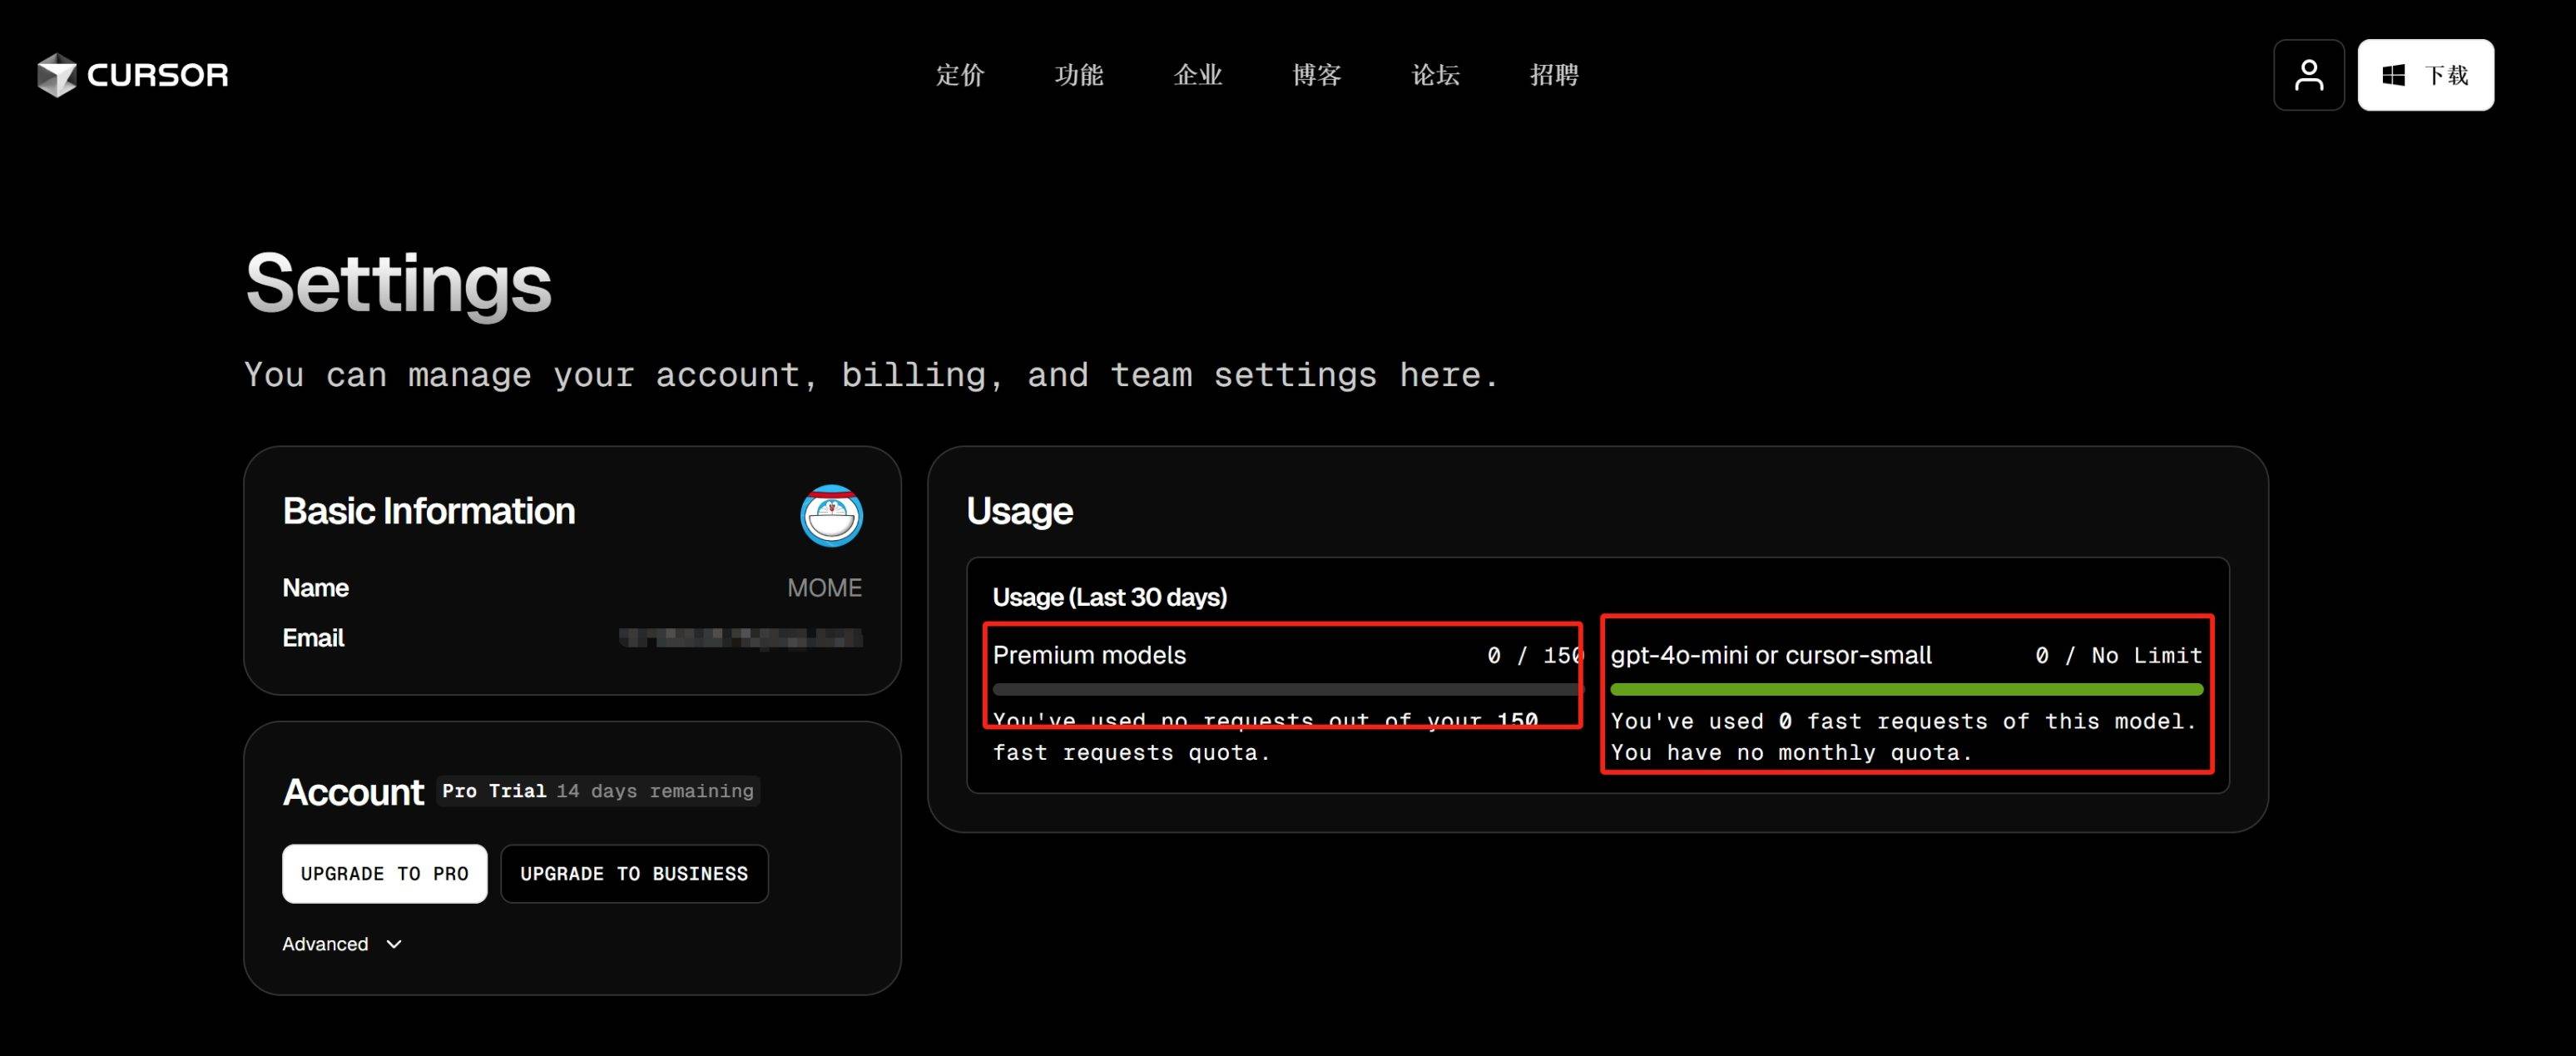Image resolution: width=2576 pixels, height=1056 pixels.
Task: Go to the 企业 enterprise page
Action: click(x=1198, y=75)
